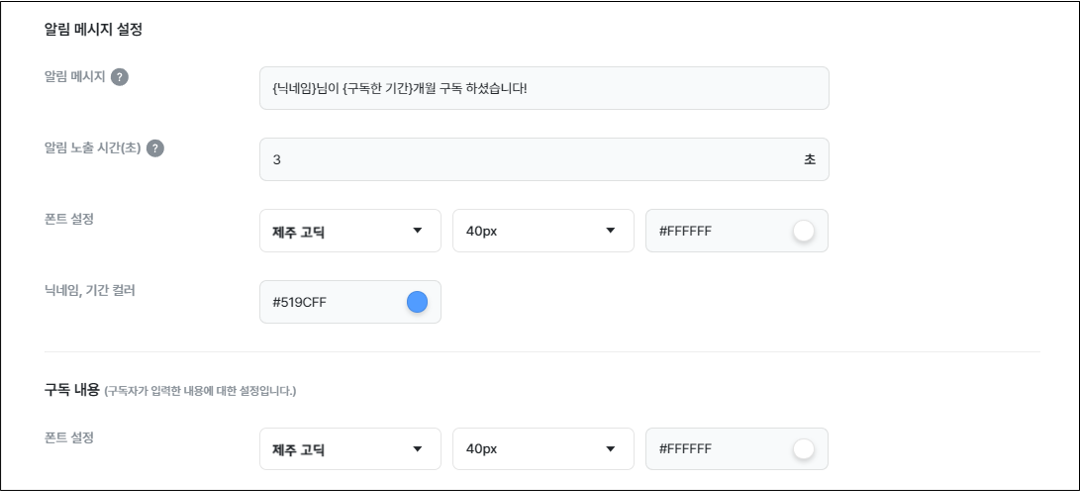The width and height of the screenshot is (1080, 491).
Task: Click the #FFFFFF color field under 구독 내용
Action: [737, 449]
